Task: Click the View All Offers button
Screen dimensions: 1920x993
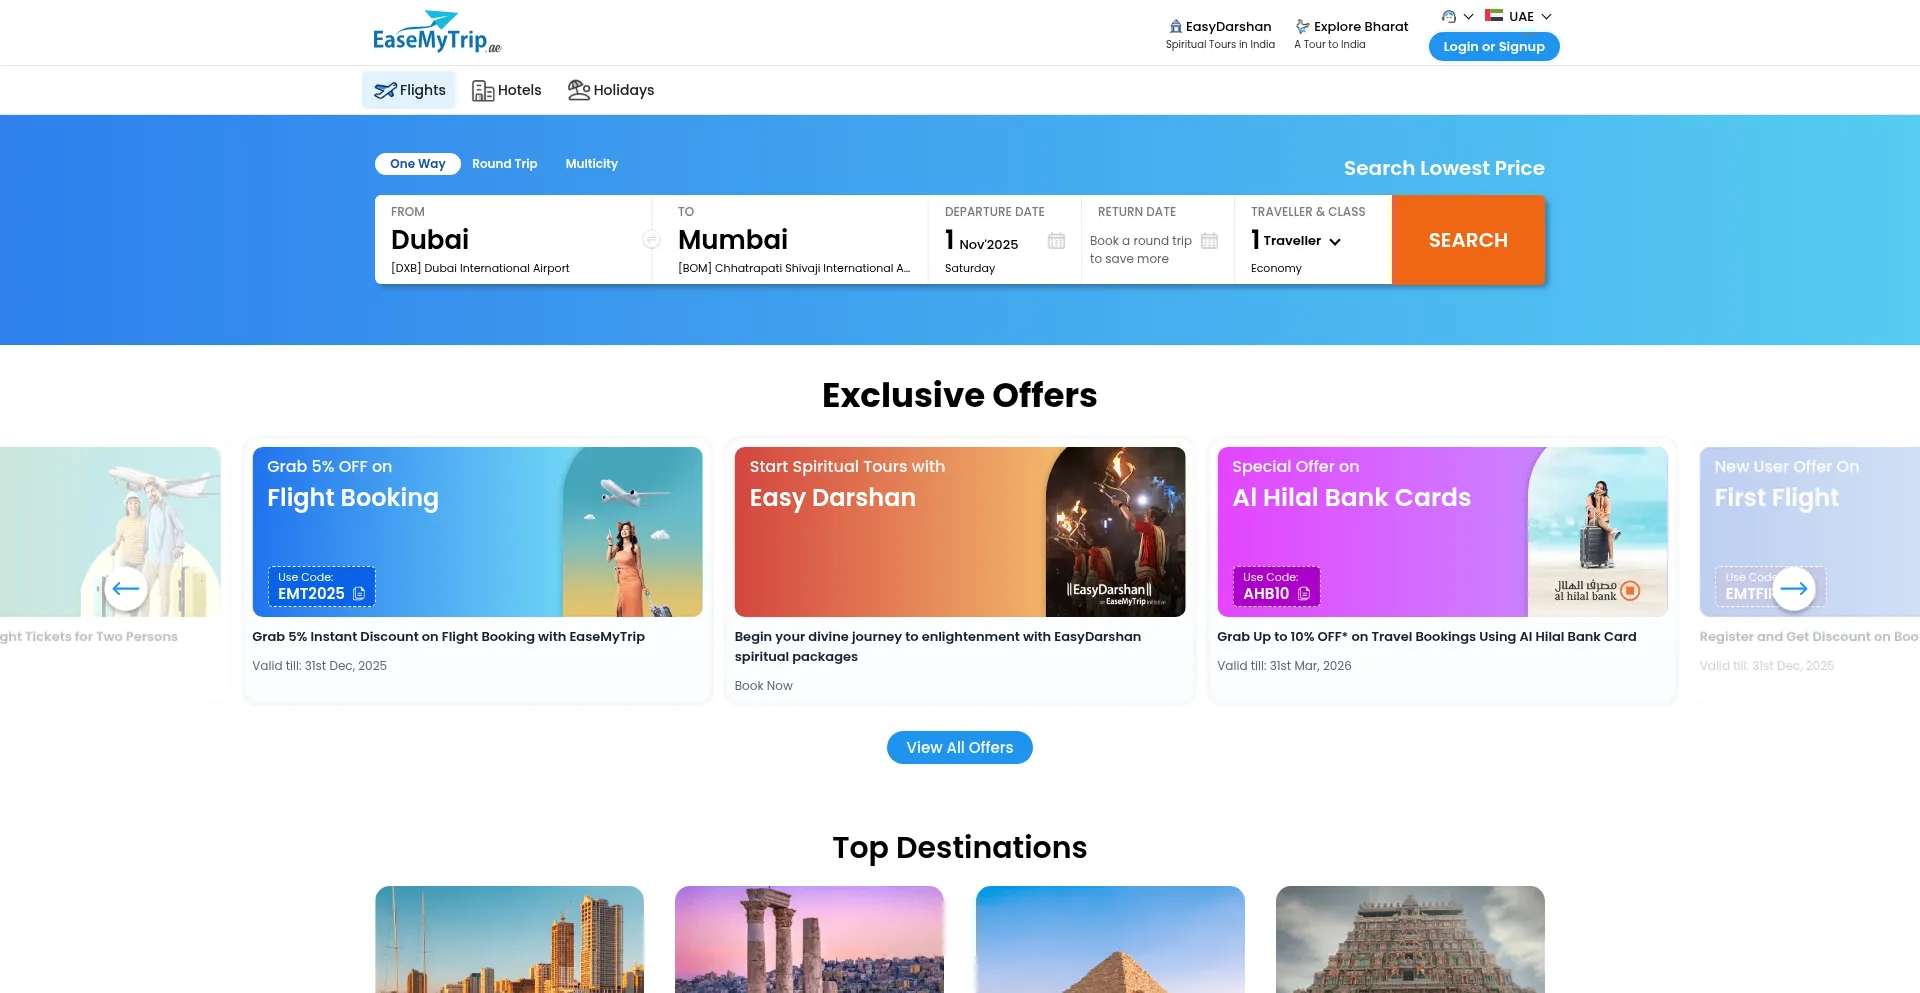Action: pos(960,748)
